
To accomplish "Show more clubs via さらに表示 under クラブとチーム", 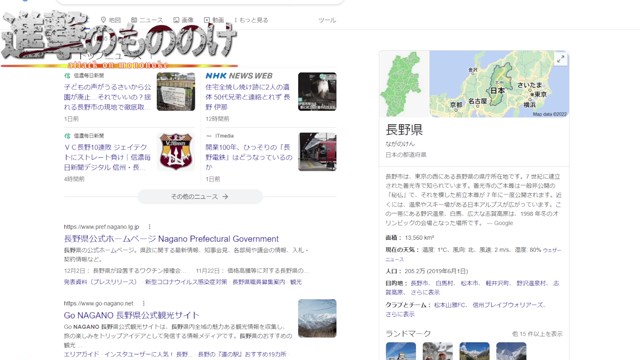I will 400,314.
